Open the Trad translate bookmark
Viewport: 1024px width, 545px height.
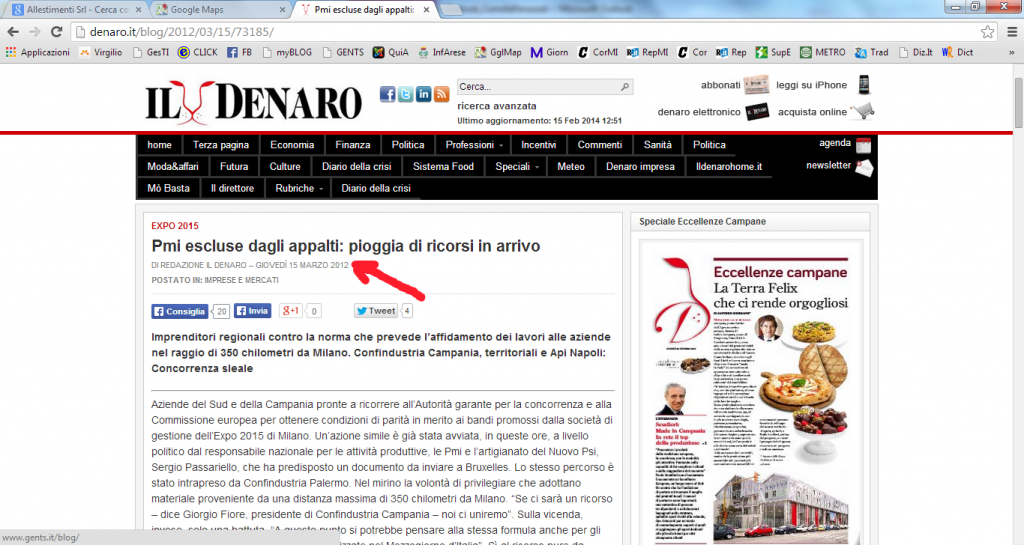click(x=872, y=52)
